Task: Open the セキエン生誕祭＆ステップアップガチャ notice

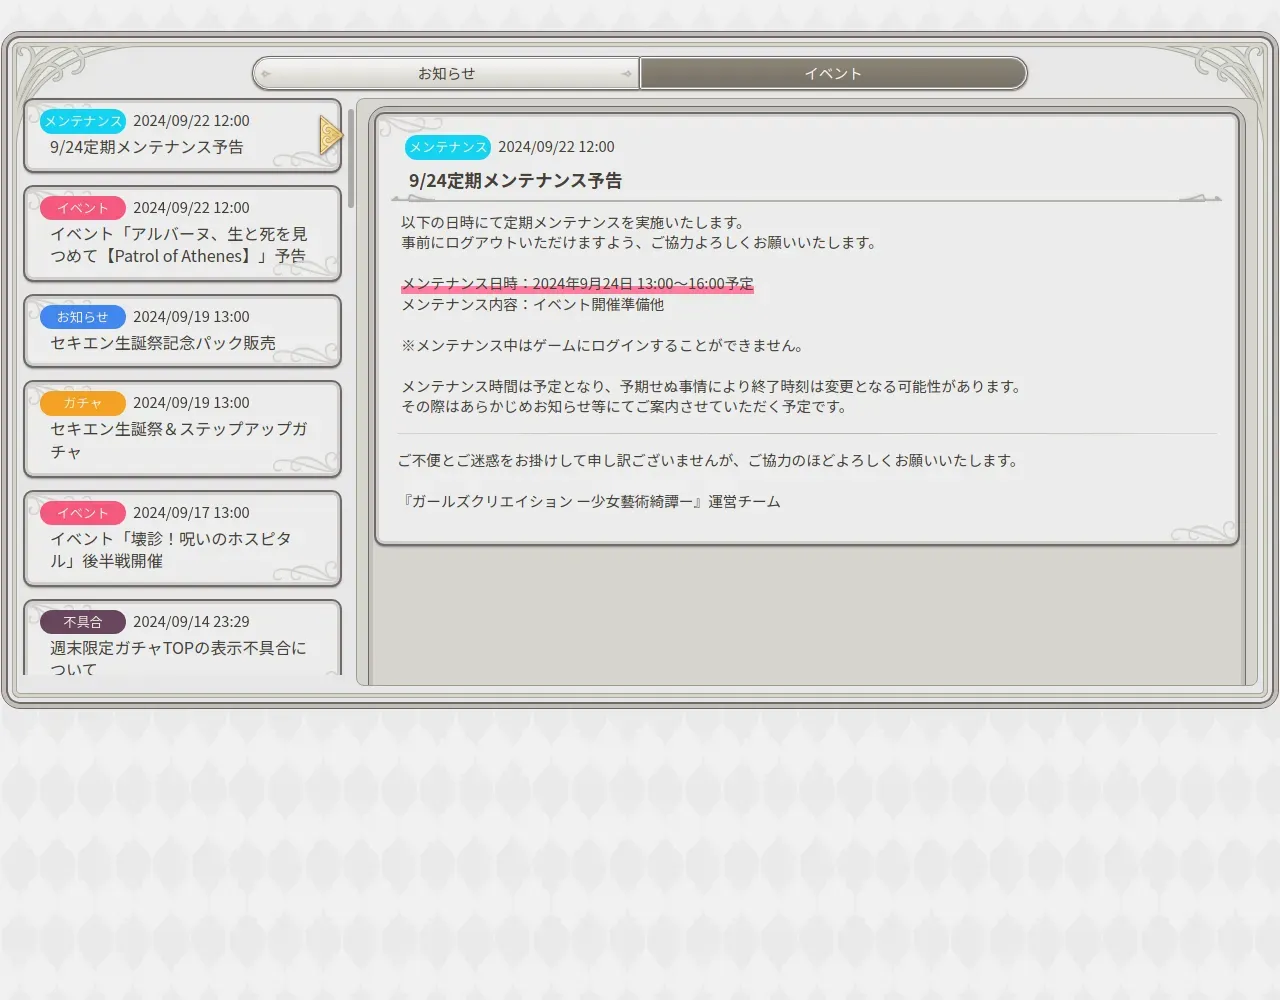Action: click(183, 429)
